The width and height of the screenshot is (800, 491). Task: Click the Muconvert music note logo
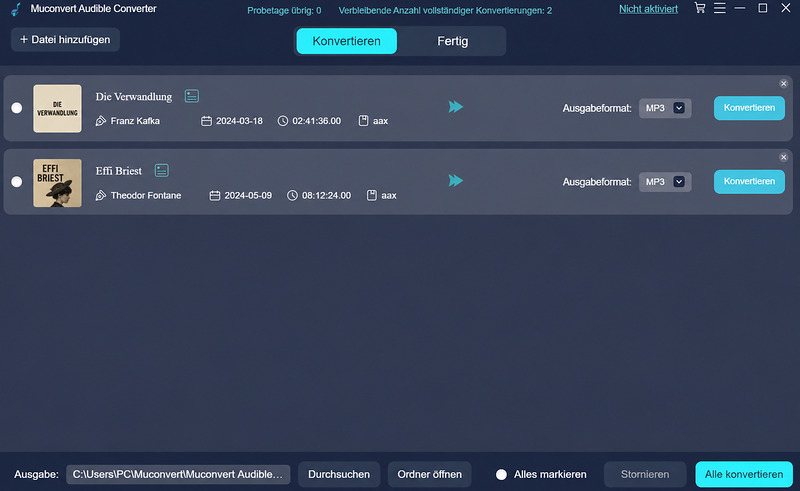[x=16, y=9]
